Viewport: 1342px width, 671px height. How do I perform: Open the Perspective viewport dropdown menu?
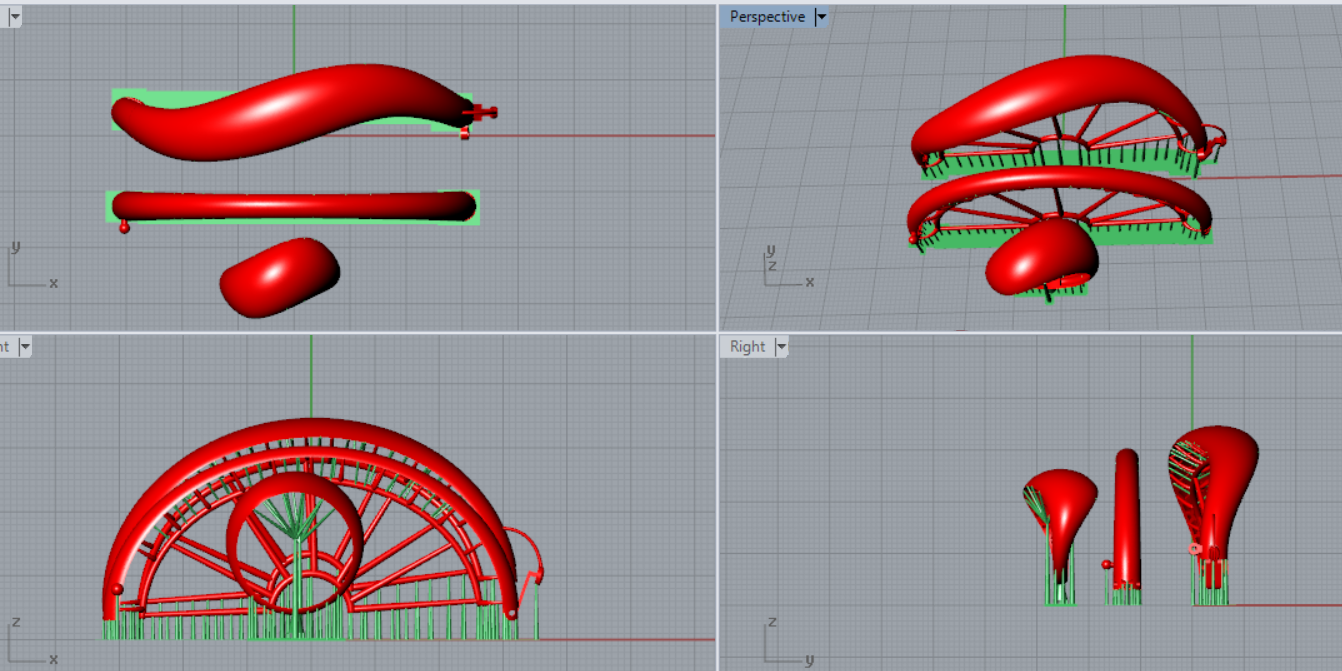(x=822, y=17)
